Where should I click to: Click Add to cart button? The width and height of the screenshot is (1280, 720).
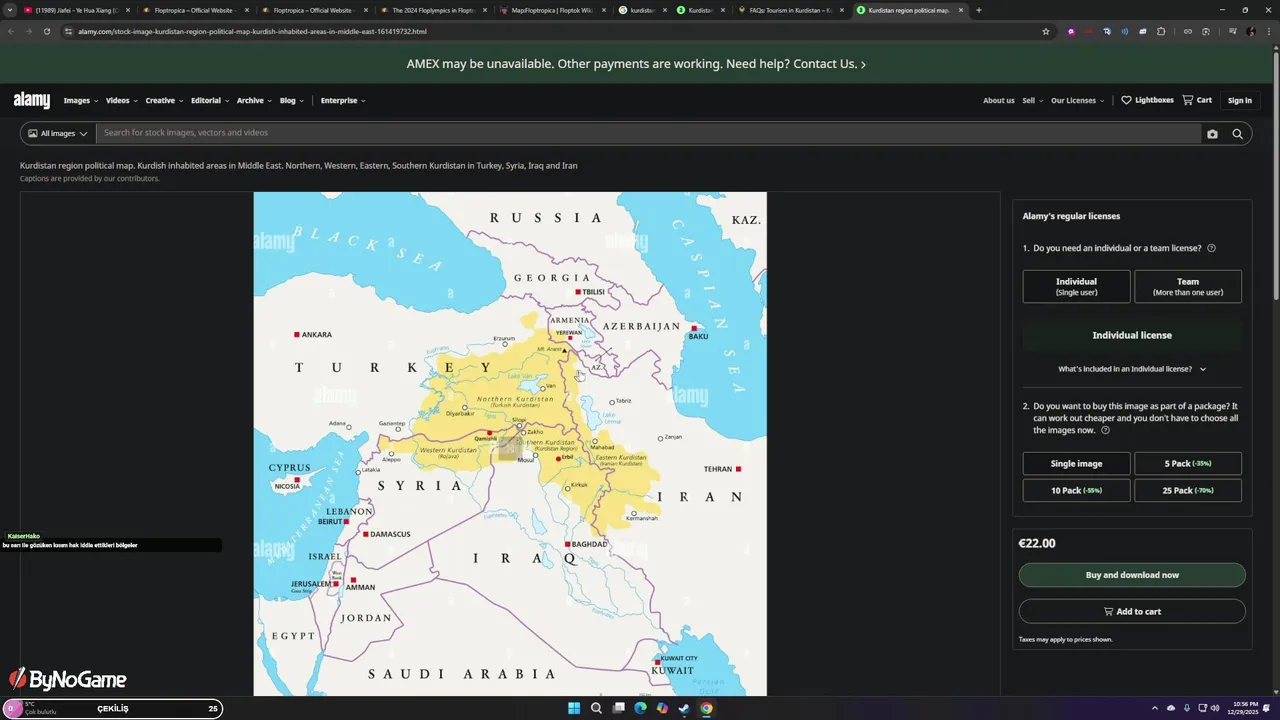1132,611
